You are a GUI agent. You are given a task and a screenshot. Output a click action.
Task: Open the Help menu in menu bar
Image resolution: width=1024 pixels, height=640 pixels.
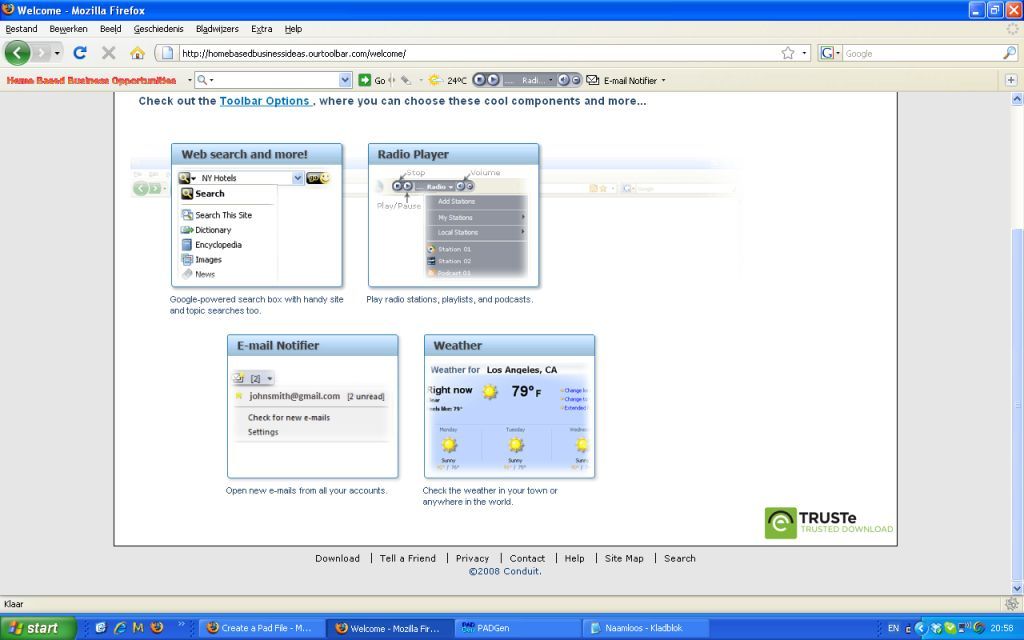[x=293, y=29]
